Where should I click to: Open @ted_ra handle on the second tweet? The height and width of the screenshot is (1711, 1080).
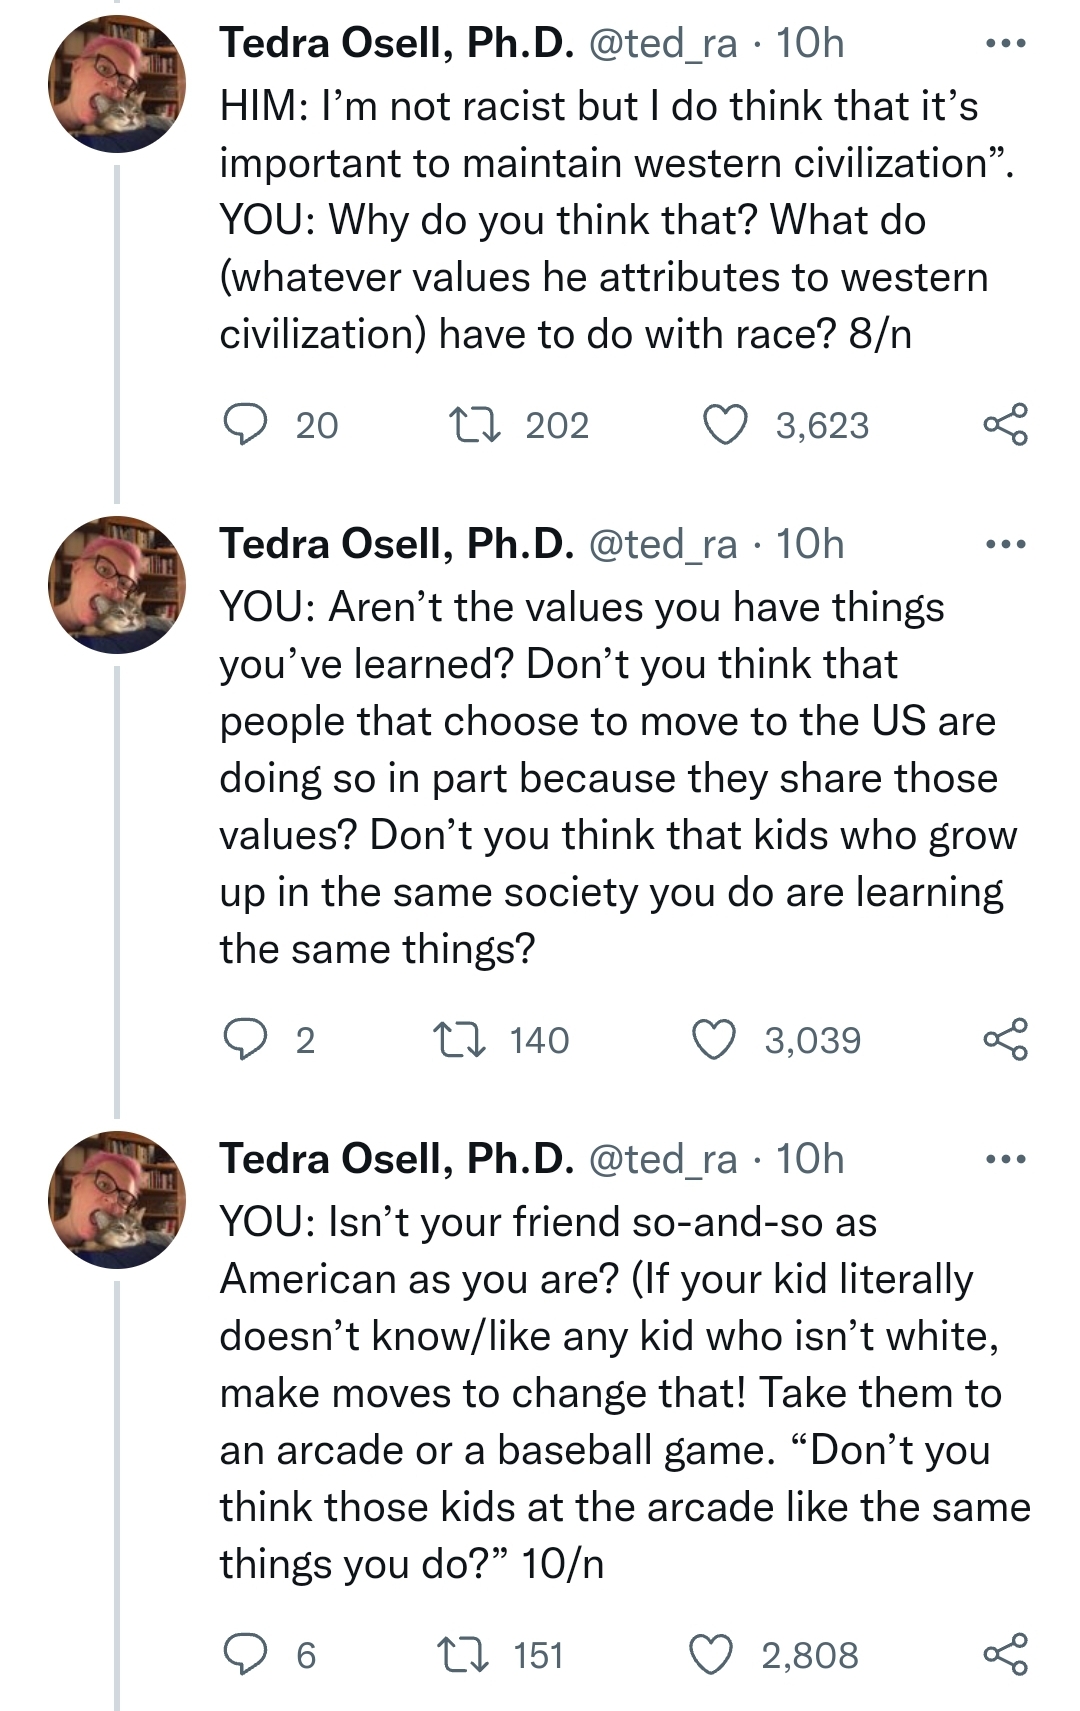point(662,544)
